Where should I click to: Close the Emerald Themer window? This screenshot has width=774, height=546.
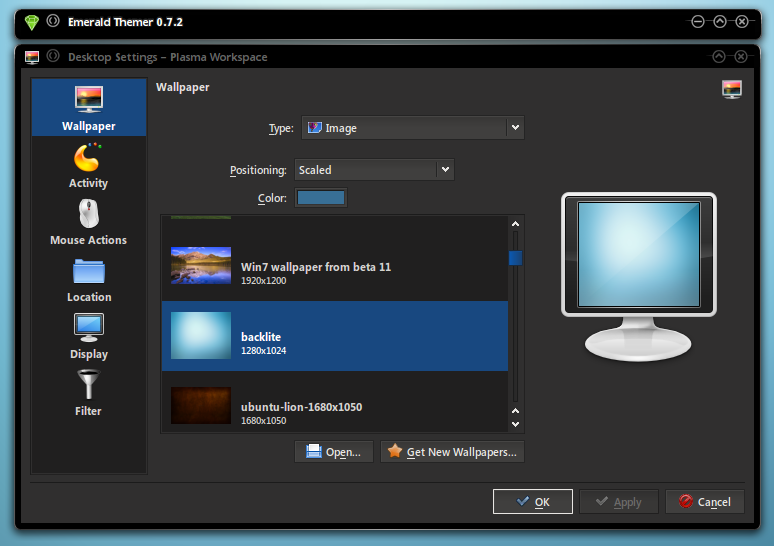pyautogui.click(x=742, y=22)
